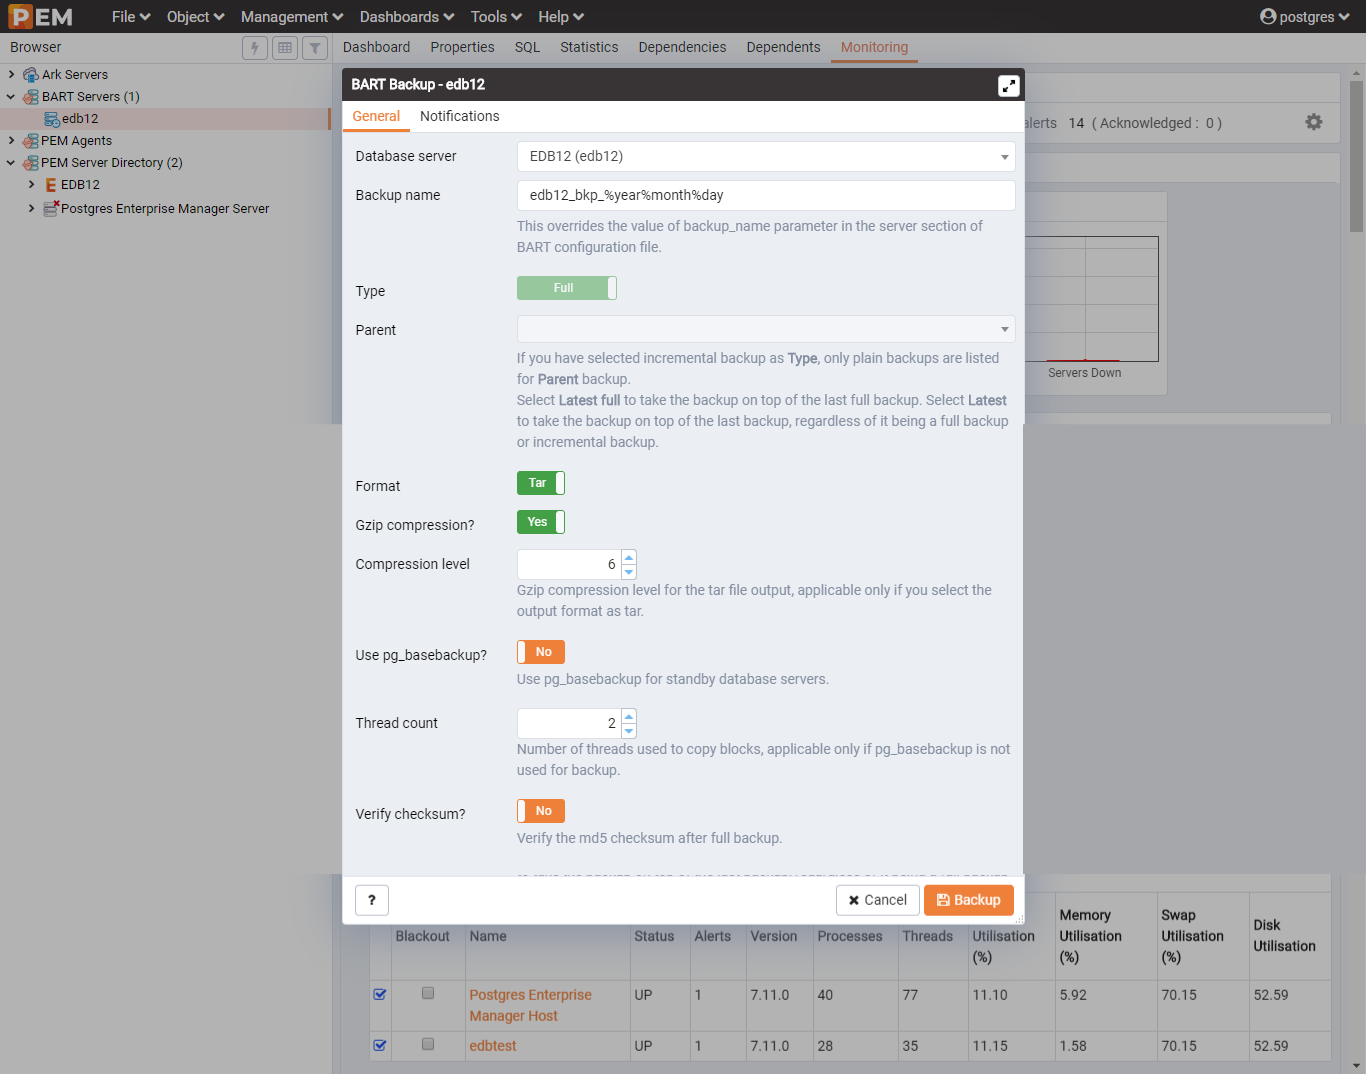Image resolution: width=1366 pixels, height=1074 pixels.
Task: Click the EDB12 server icon in tree
Action: click(51, 185)
